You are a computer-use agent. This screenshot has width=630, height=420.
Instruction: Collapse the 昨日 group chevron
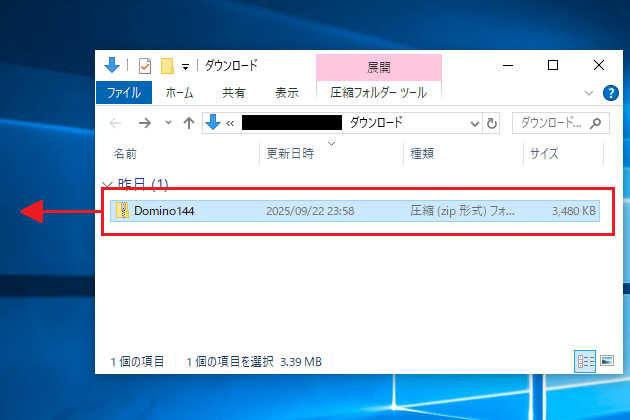[x=107, y=185]
